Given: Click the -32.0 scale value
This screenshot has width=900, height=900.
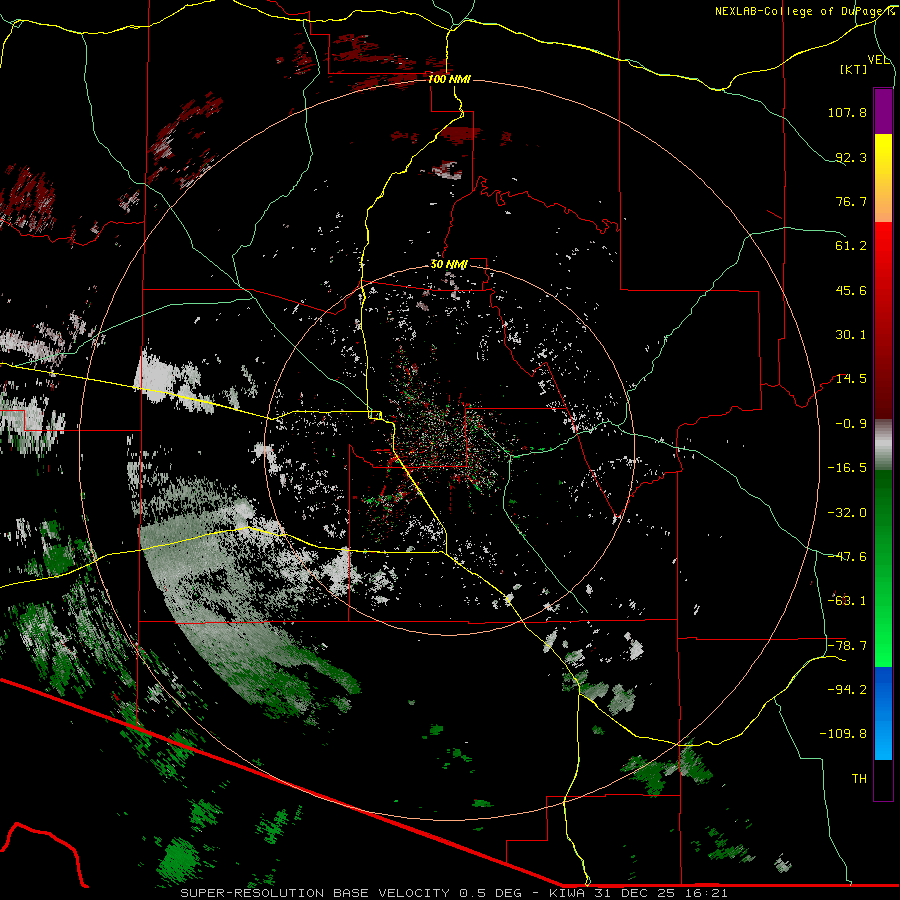Looking at the screenshot, I should [847, 513].
